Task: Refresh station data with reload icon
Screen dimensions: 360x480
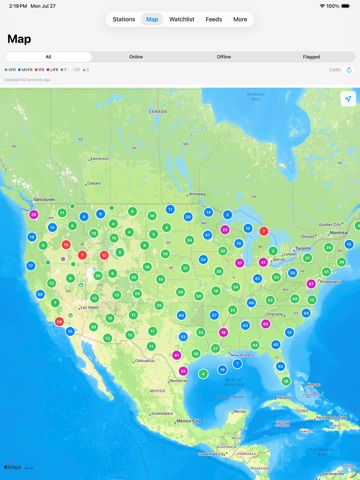Action: tap(349, 70)
